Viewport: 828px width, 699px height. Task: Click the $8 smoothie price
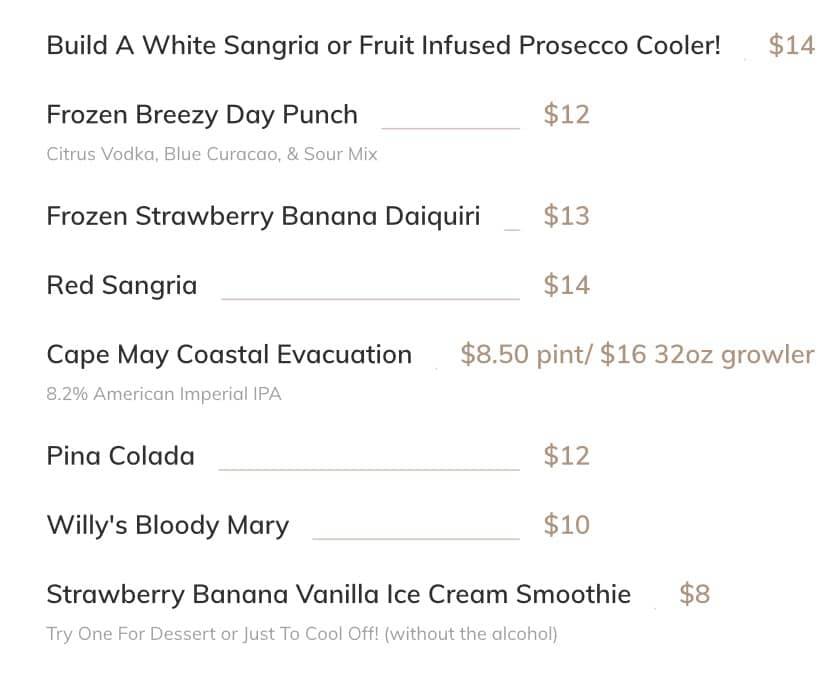694,595
